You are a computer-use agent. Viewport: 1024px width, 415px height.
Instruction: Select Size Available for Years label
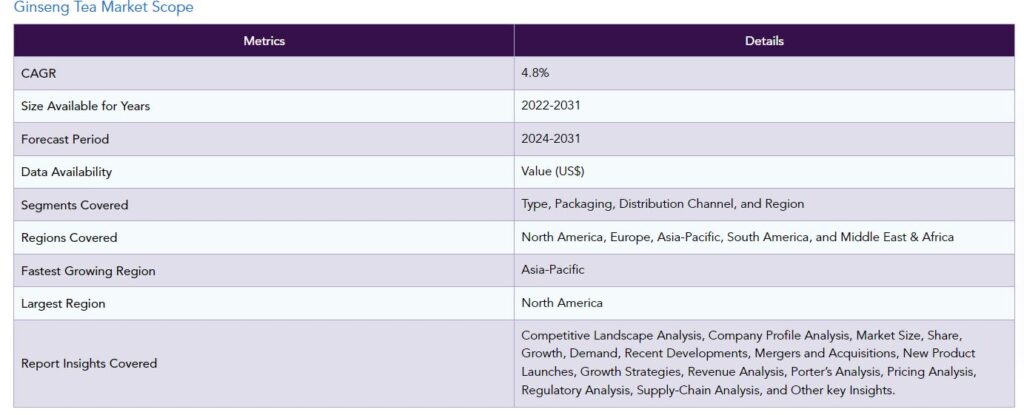click(86, 106)
